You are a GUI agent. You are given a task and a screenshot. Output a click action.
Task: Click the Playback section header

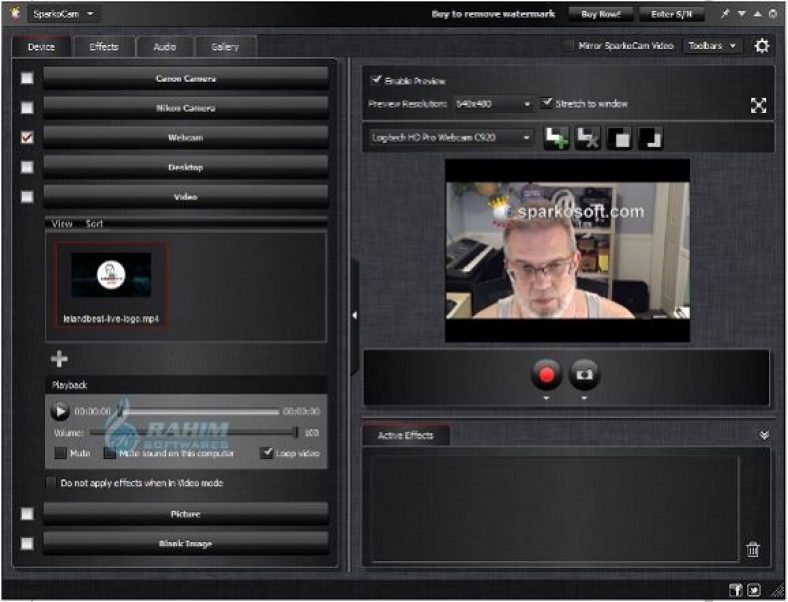click(x=186, y=385)
